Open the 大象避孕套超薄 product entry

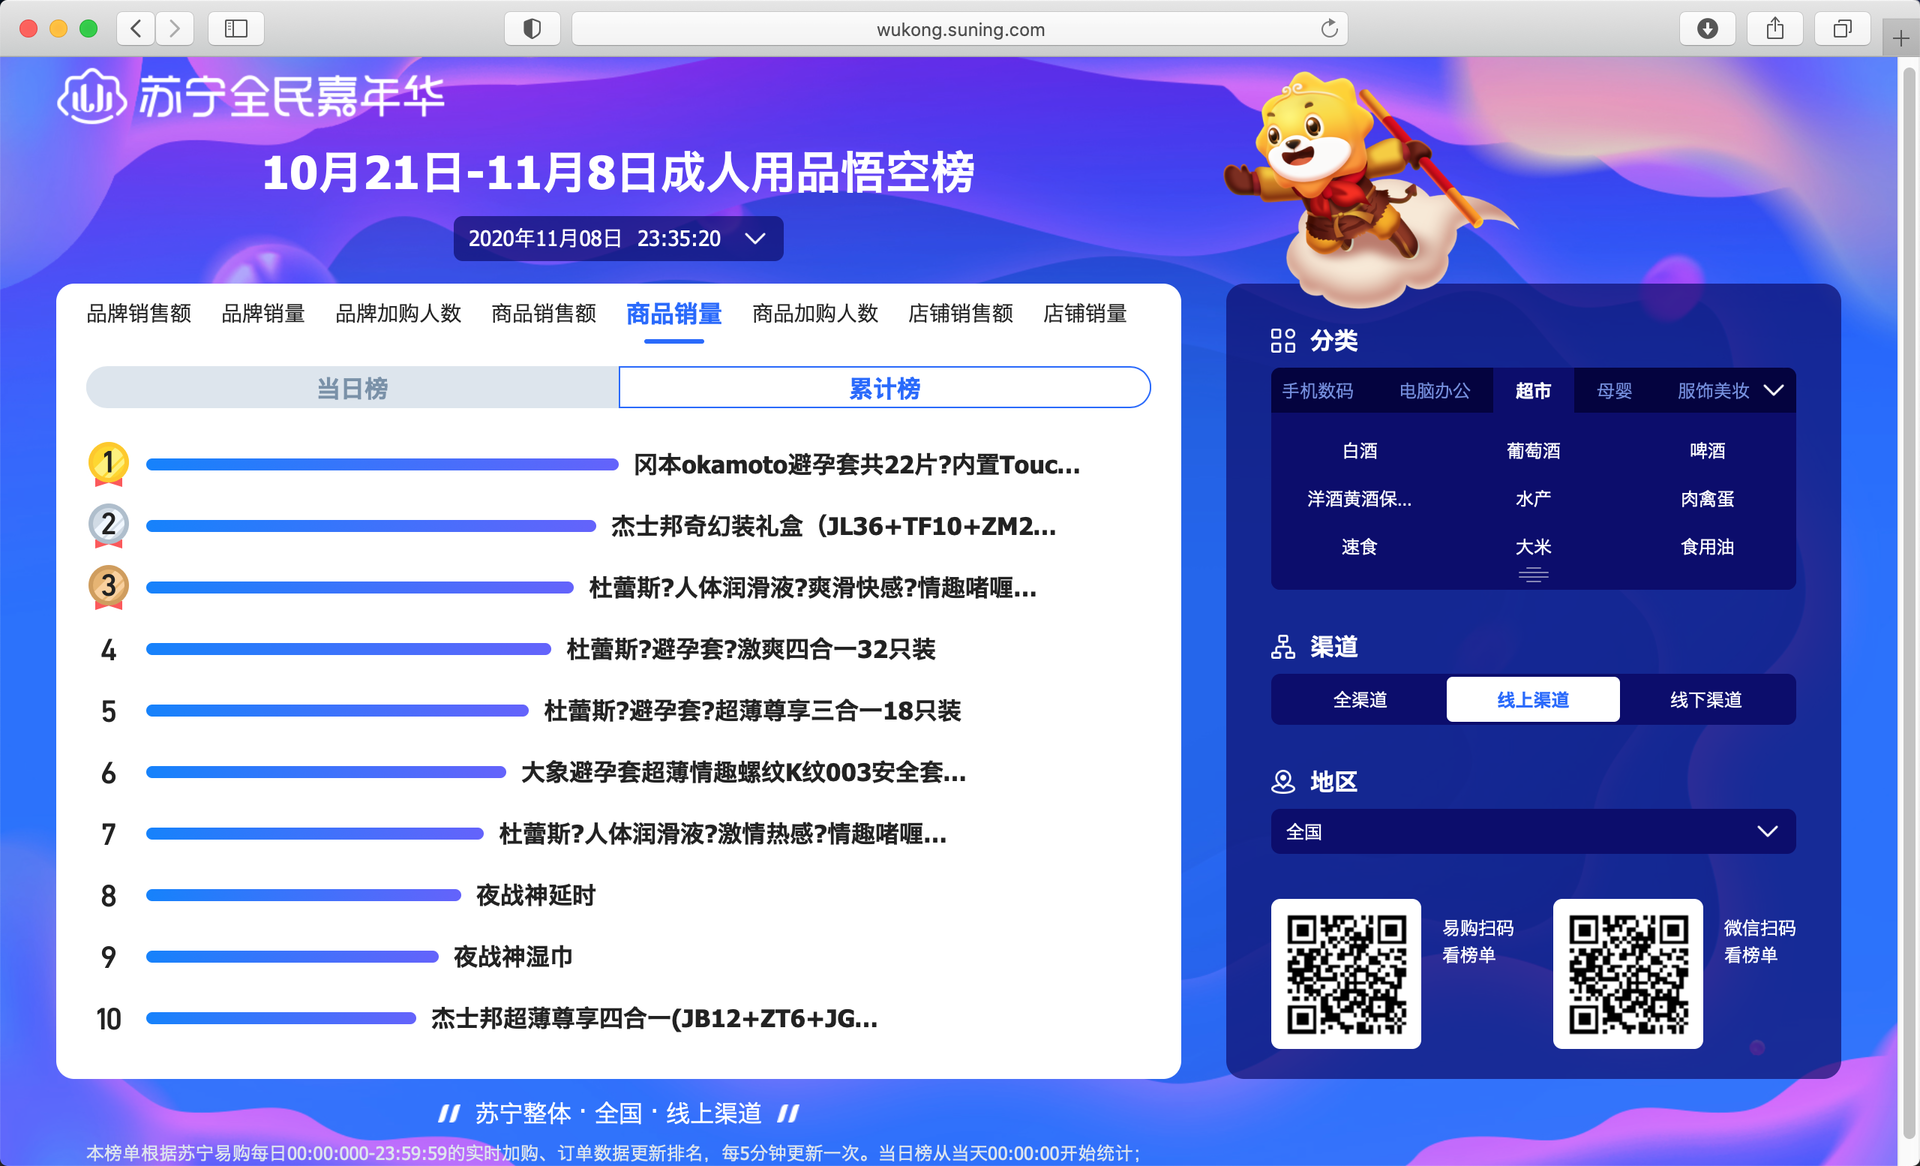point(743,773)
